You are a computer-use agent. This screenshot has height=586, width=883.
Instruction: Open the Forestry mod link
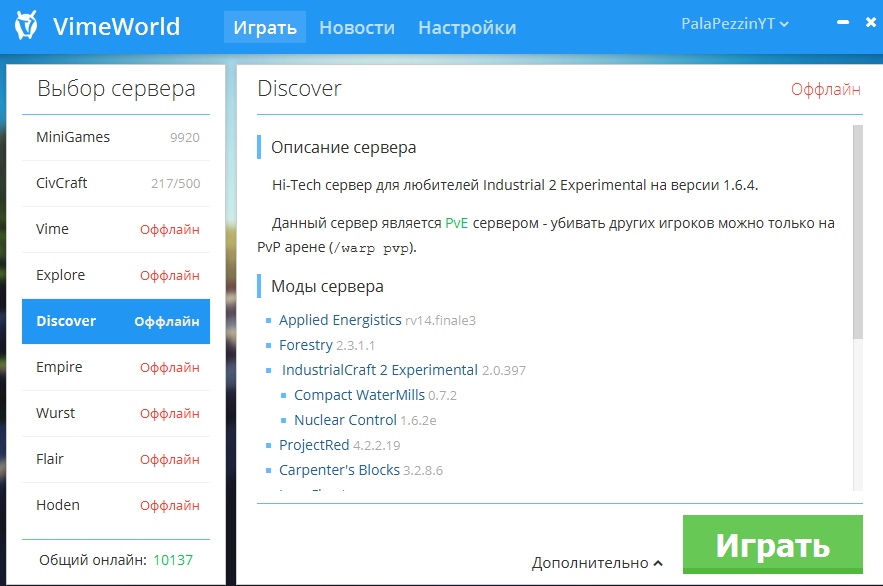pyautogui.click(x=306, y=345)
